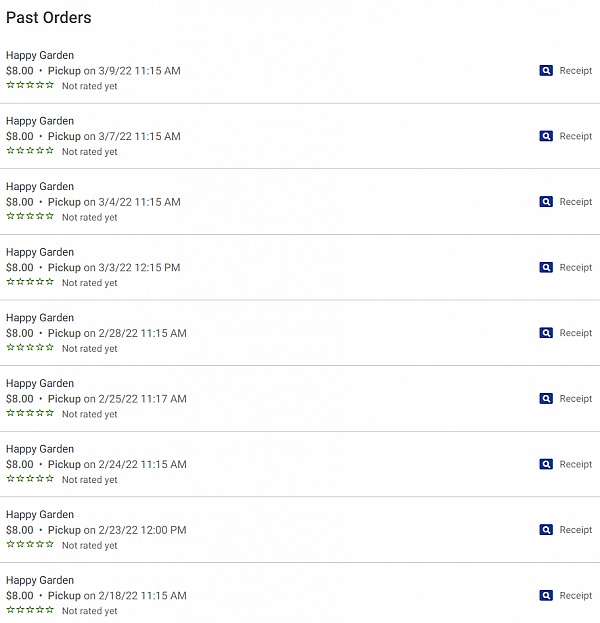
Task: View Receipt for the 3/3/22 pickup
Action: point(575,268)
